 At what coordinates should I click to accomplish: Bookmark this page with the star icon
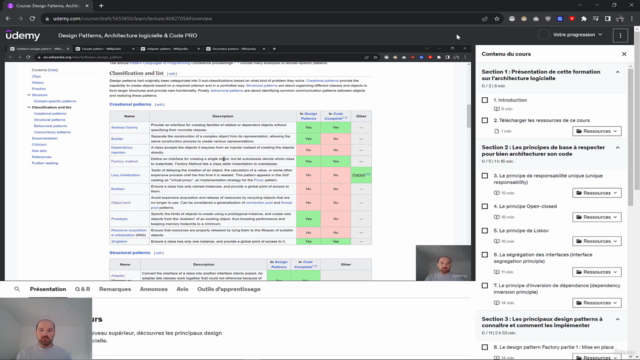497,19
